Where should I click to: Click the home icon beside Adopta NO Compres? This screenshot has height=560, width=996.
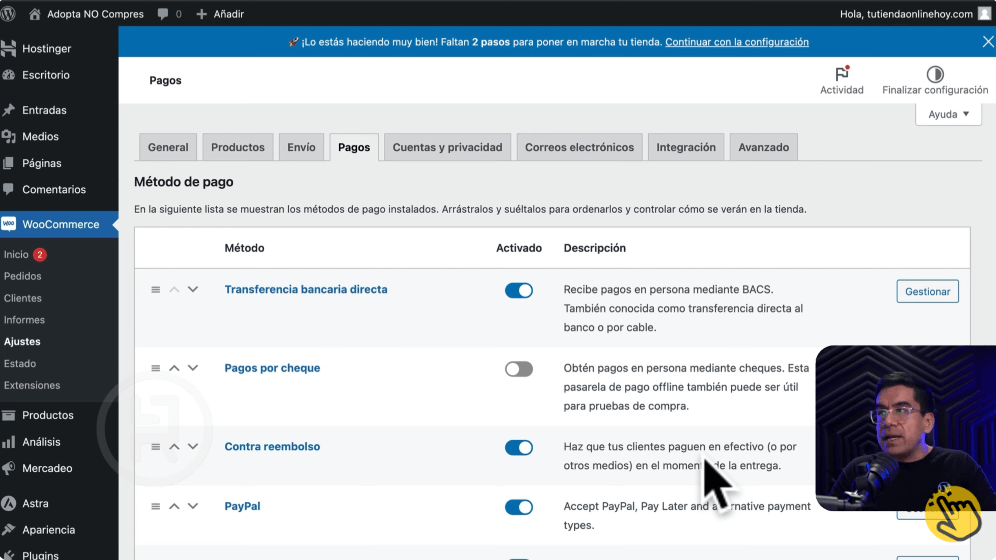[35, 13]
